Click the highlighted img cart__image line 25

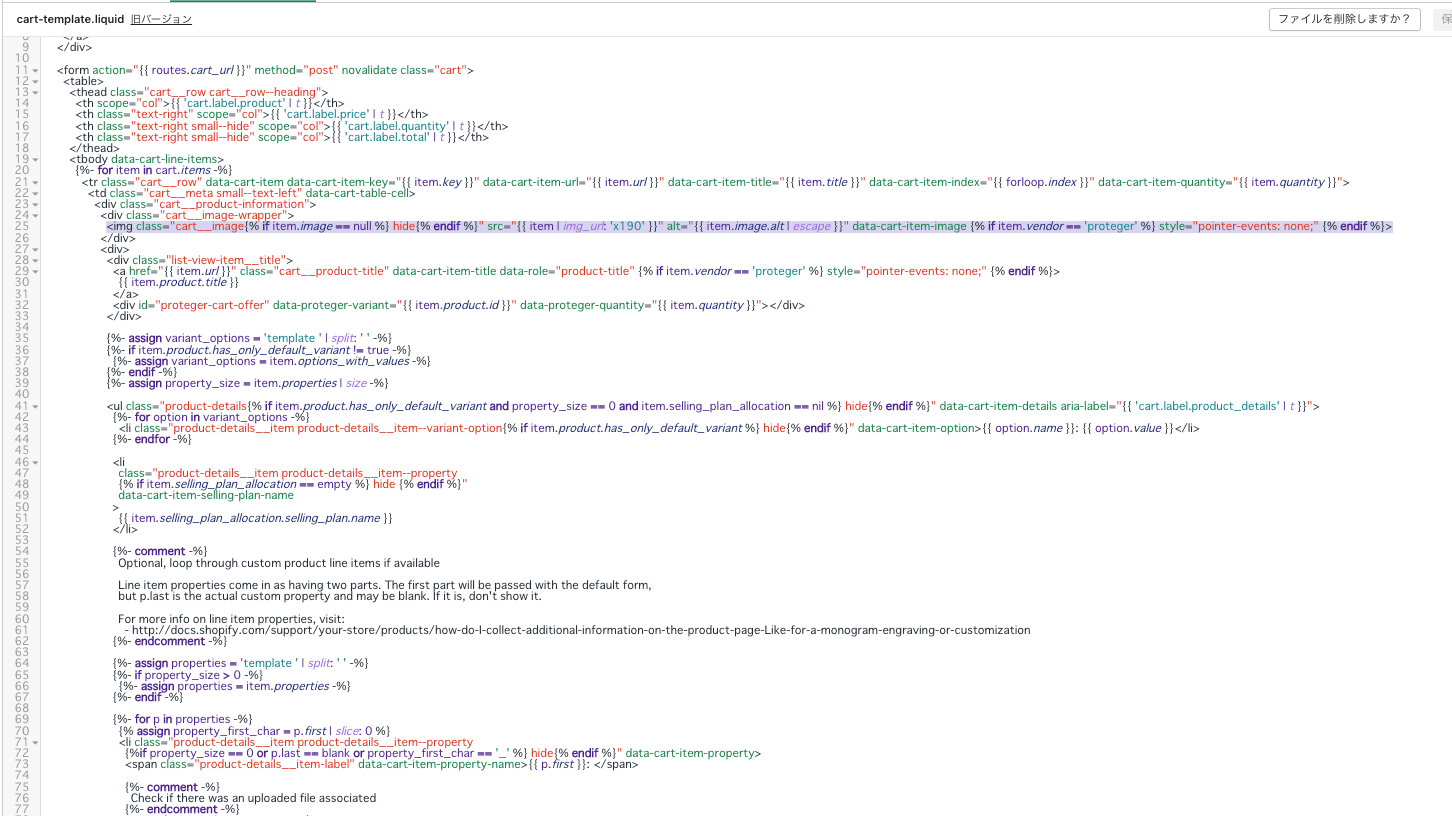tap(749, 227)
